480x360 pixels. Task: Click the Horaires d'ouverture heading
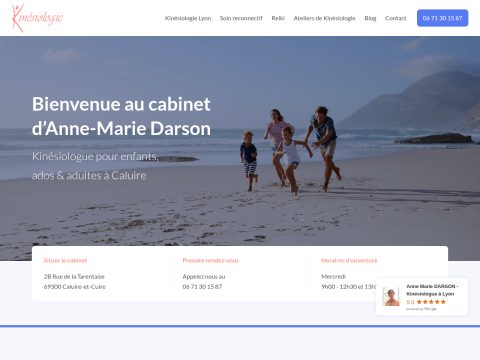pyautogui.click(x=349, y=260)
